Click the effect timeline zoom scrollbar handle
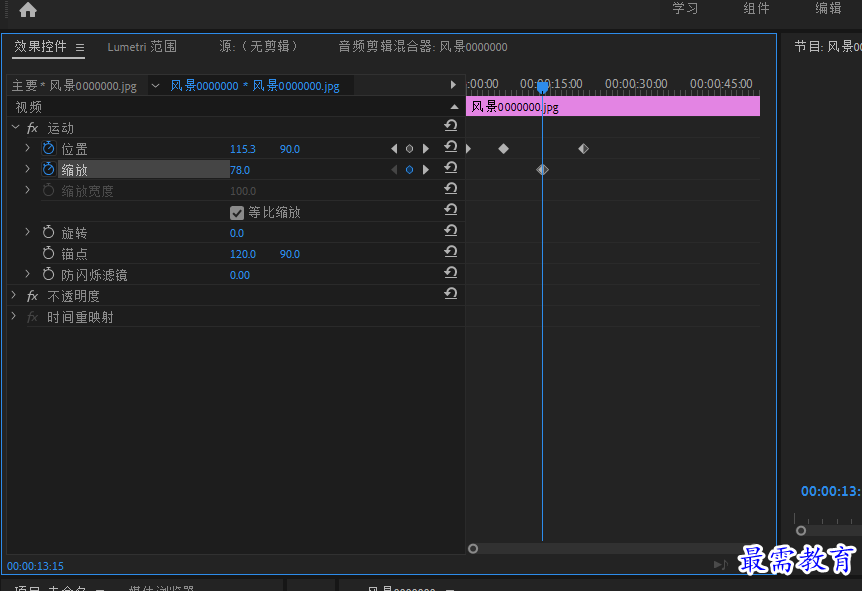Image resolution: width=862 pixels, height=591 pixels. click(473, 549)
